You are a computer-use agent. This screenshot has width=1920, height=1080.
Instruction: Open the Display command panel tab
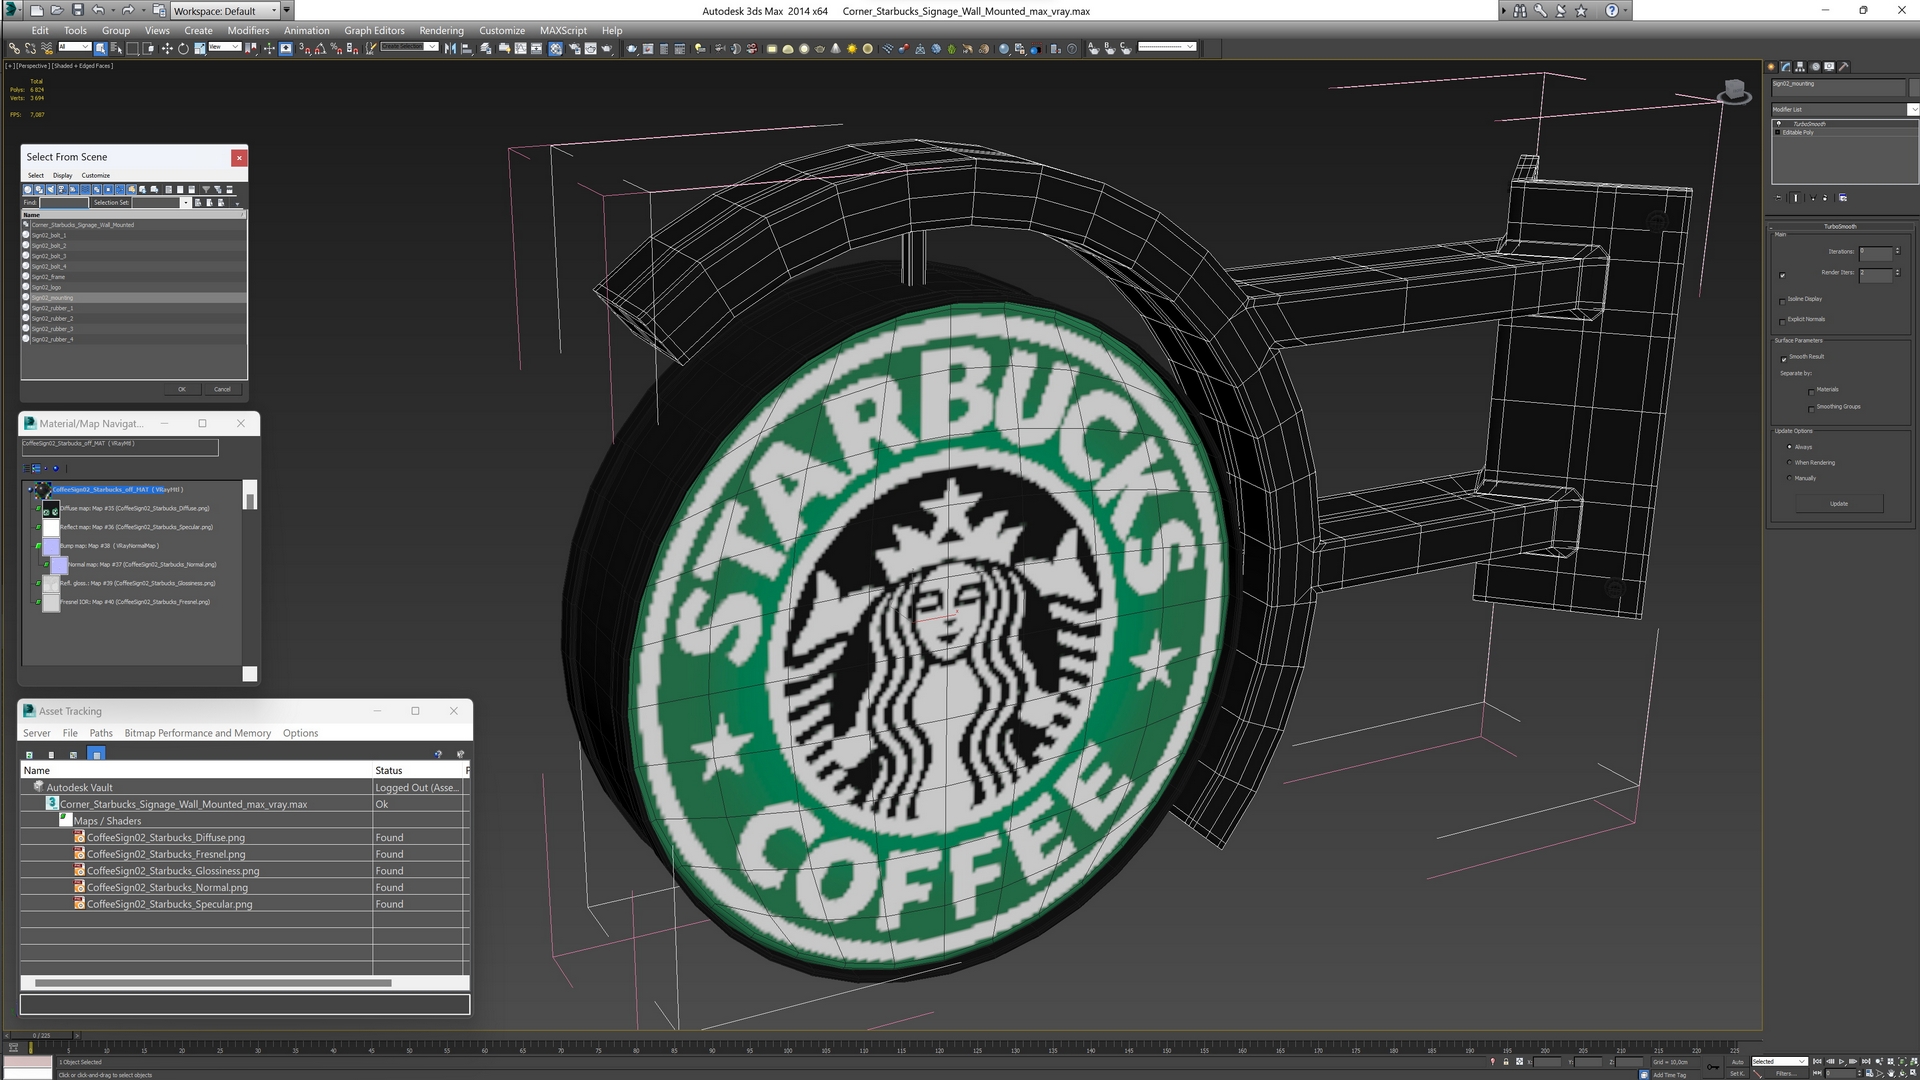1829,67
